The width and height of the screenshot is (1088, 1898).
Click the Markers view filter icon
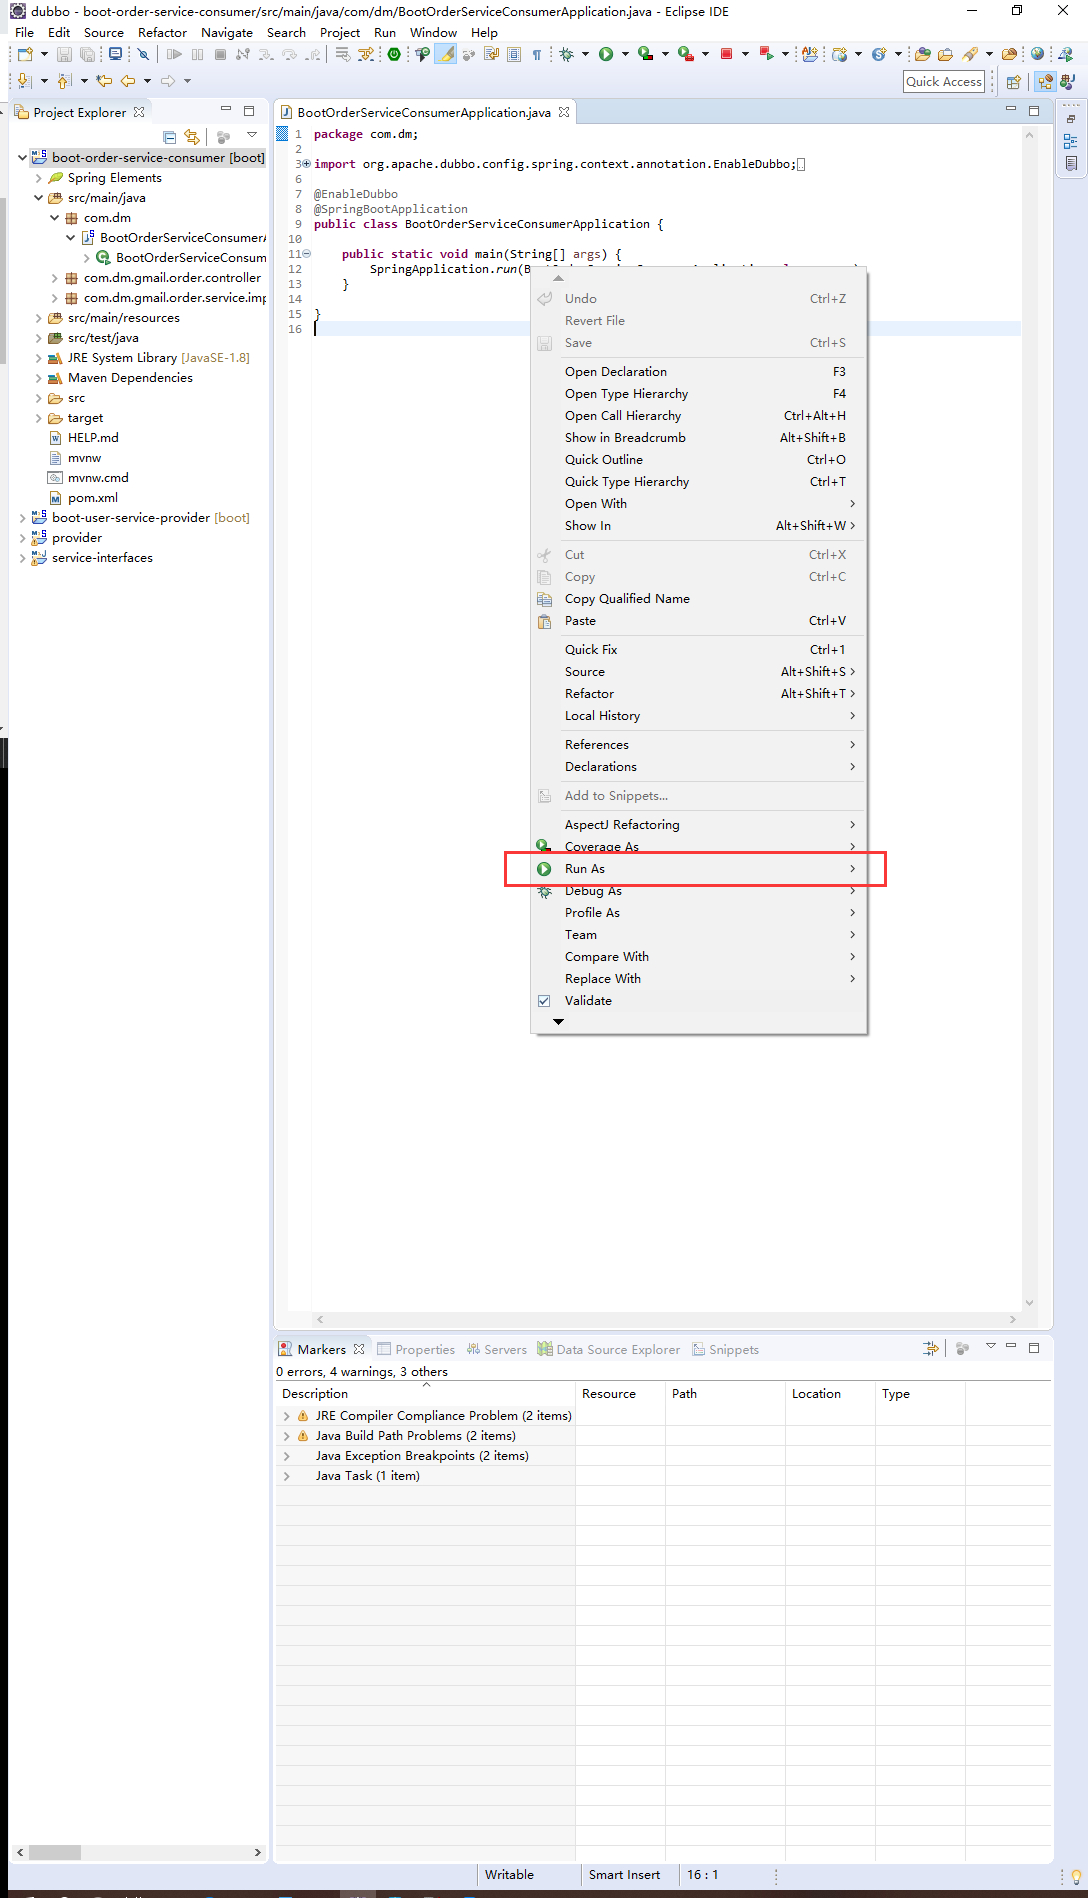(x=931, y=1349)
